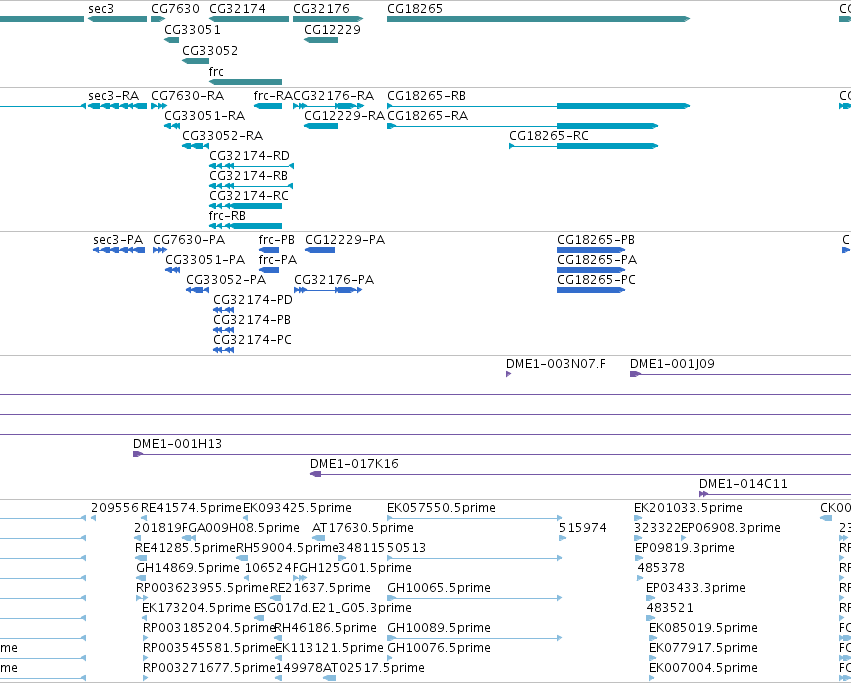Click the CG33051-RA transcript label
This screenshot has width=851, height=683.
click(x=205, y=116)
